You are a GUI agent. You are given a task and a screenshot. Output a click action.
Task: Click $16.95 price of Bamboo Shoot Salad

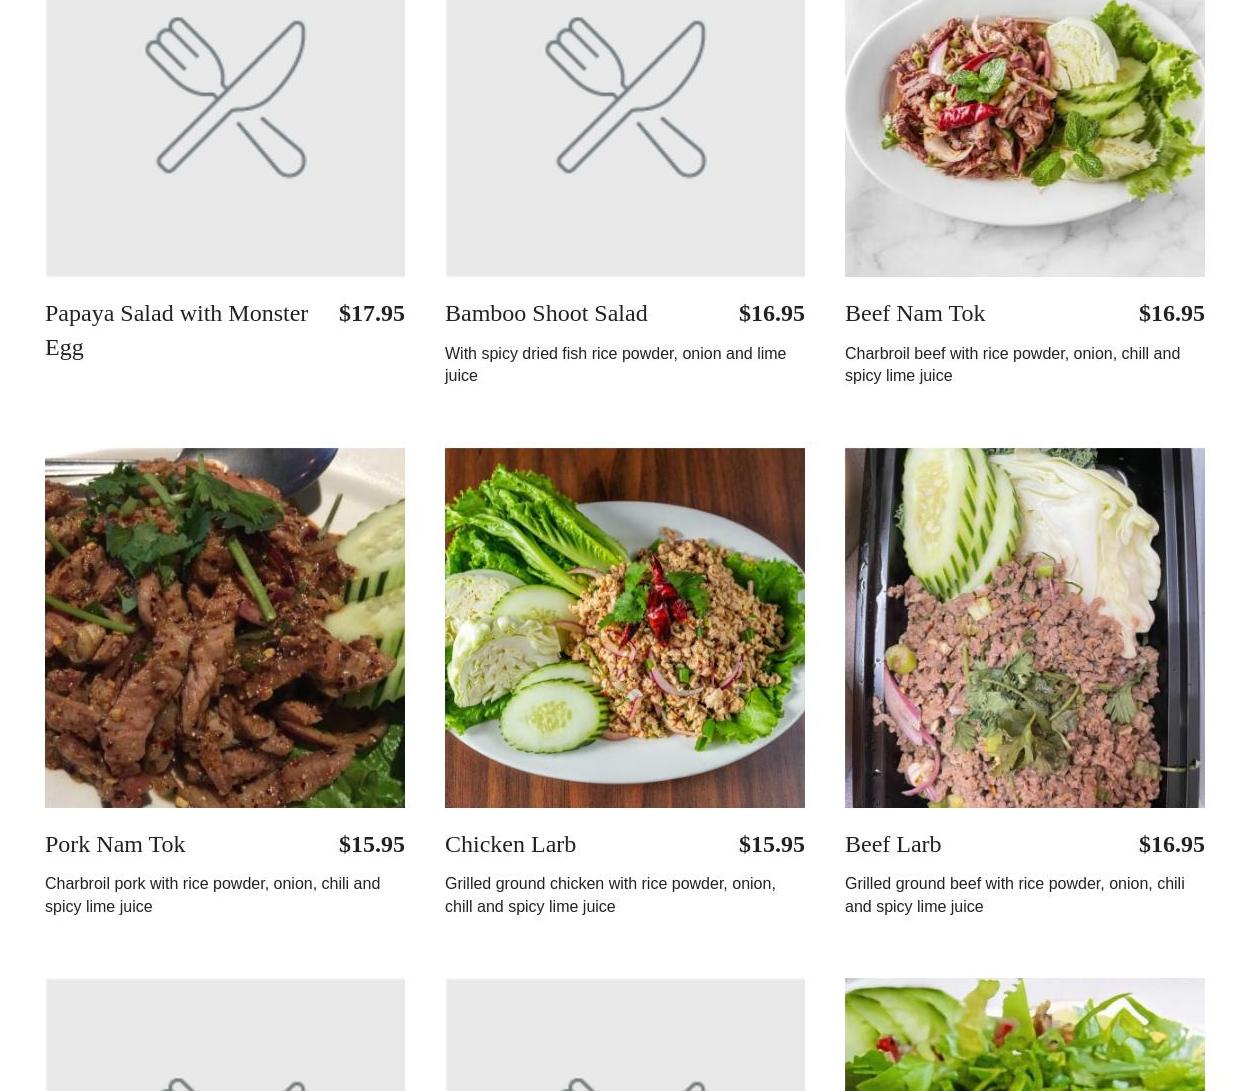(x=772, y=313)
